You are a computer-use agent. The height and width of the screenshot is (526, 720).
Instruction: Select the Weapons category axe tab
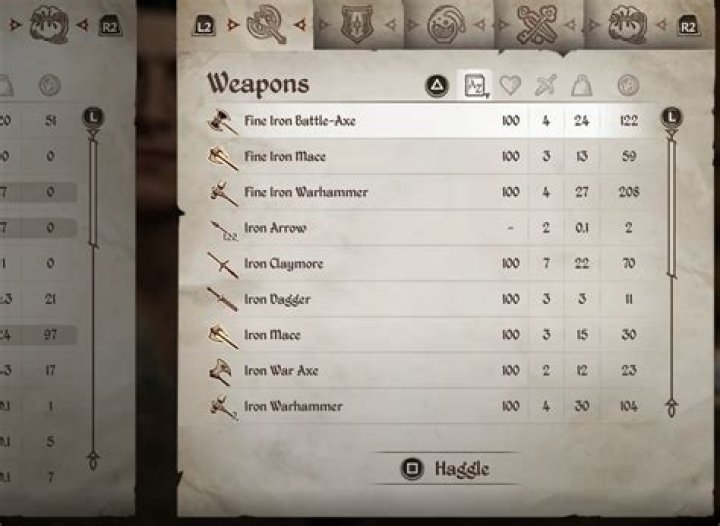pyautogui.click(x=264, y=24)
